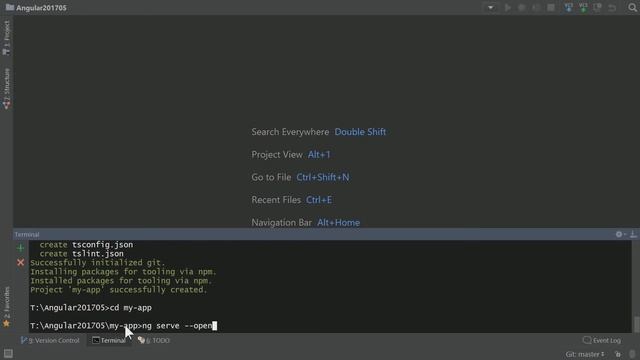Click the Debug bug icon in toolbar
This screenshot has height=360, width=640.
[x=522, y=7]
